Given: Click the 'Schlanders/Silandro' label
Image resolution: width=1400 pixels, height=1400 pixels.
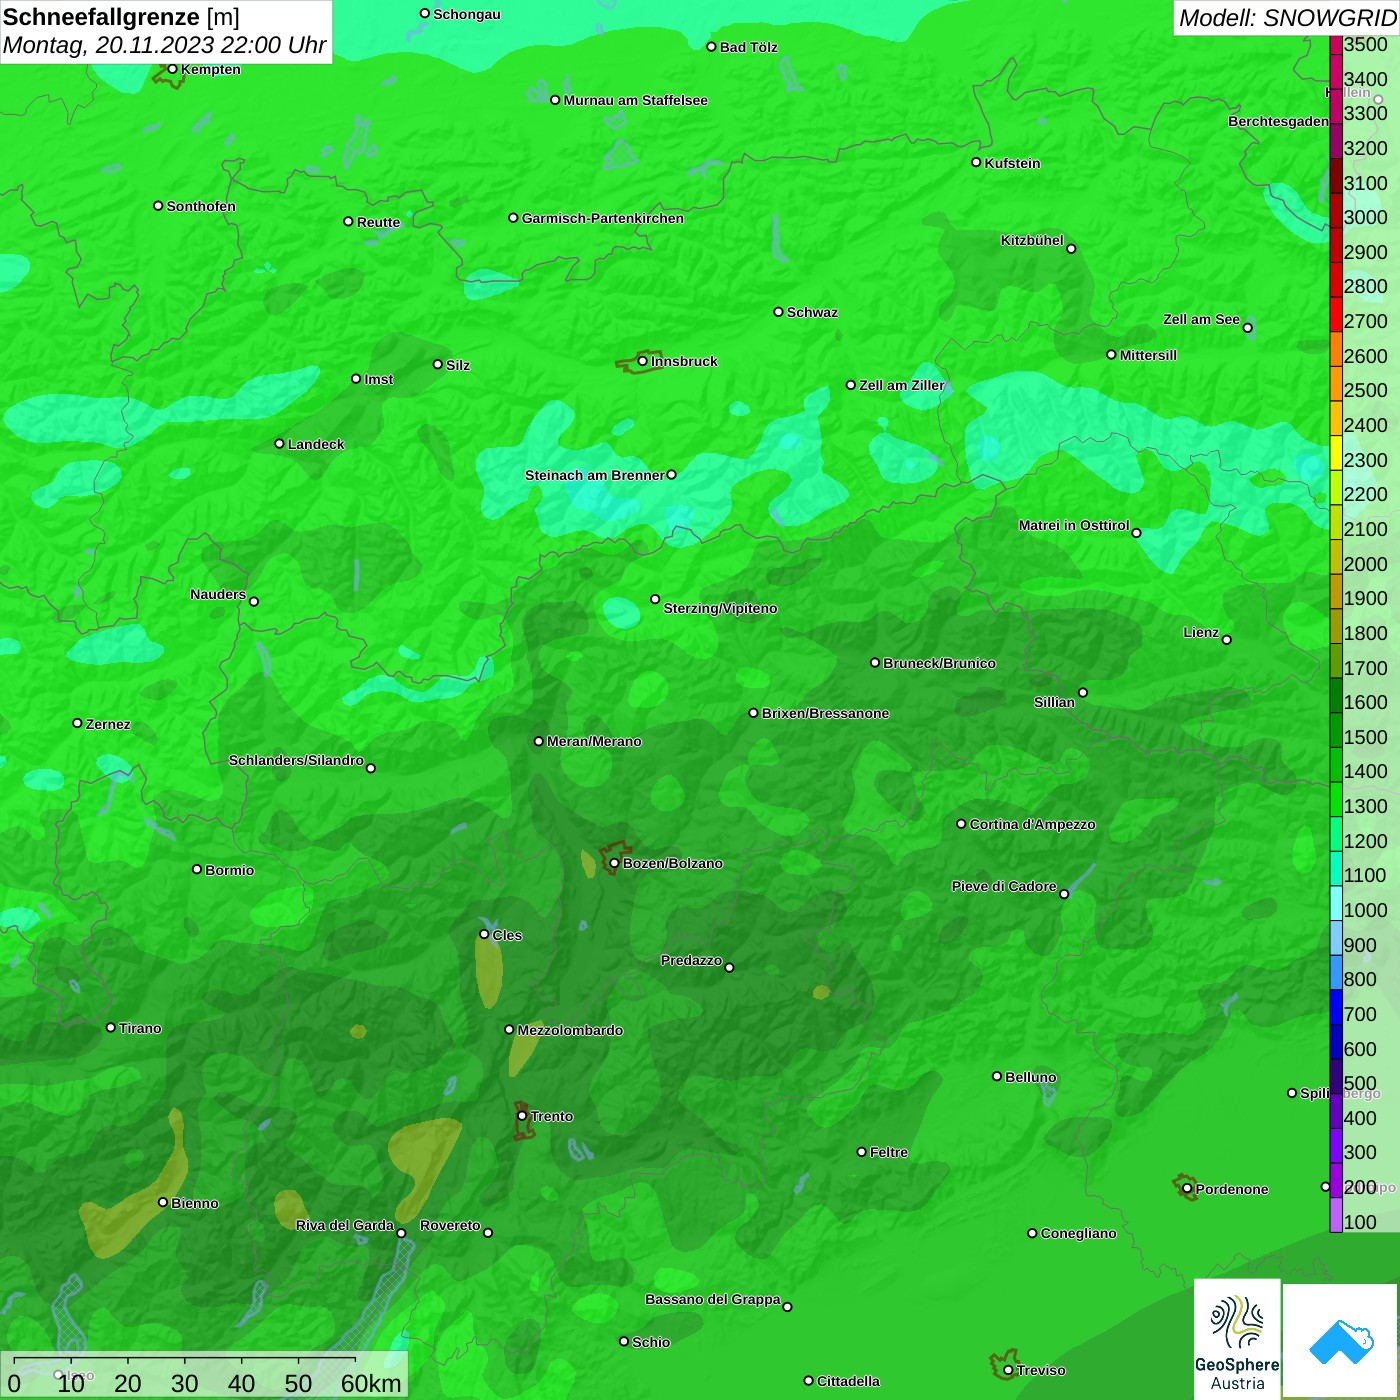Looking at the screenshot, I should pos(296,760).
